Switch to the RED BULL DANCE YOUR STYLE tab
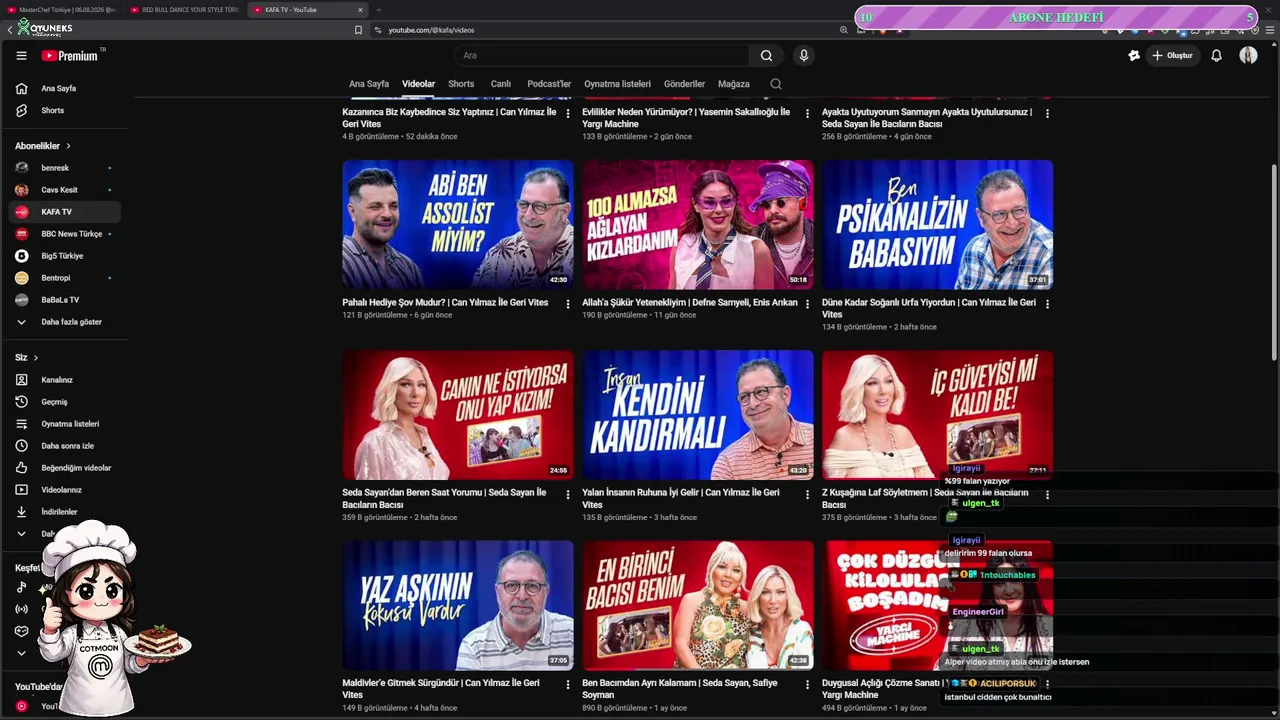 [x=185, y=10]
